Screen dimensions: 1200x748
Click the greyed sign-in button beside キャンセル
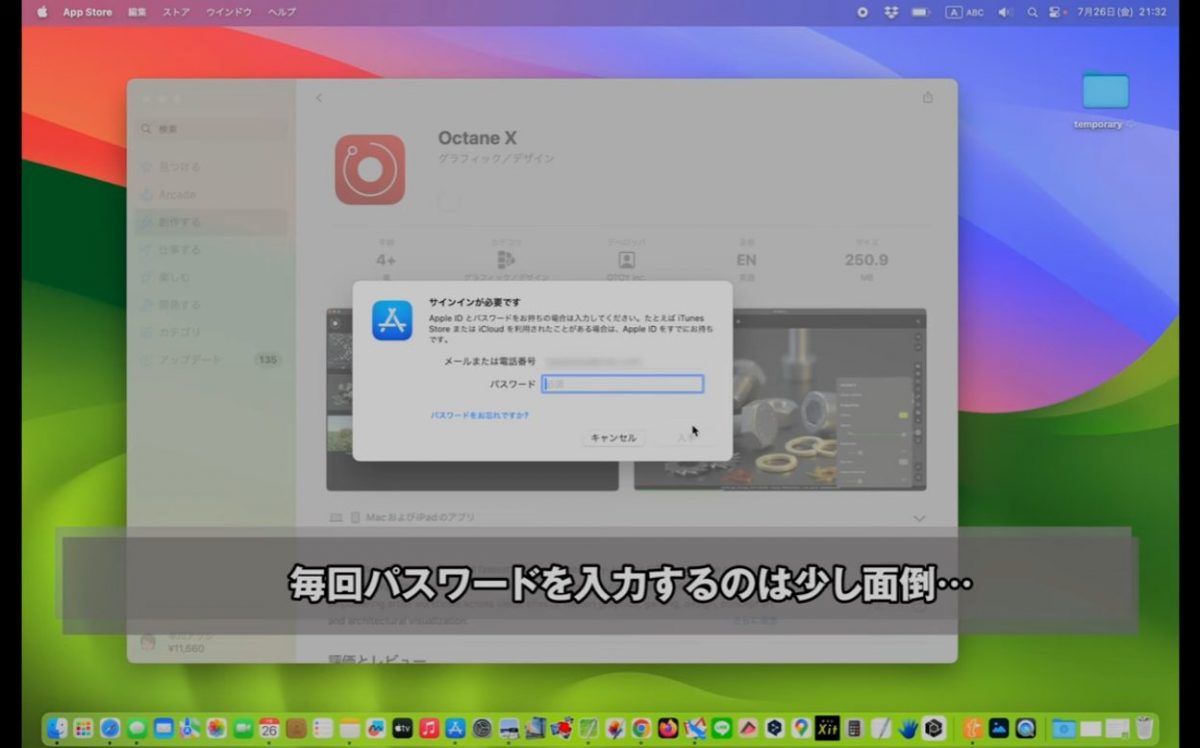pos(685,438)
